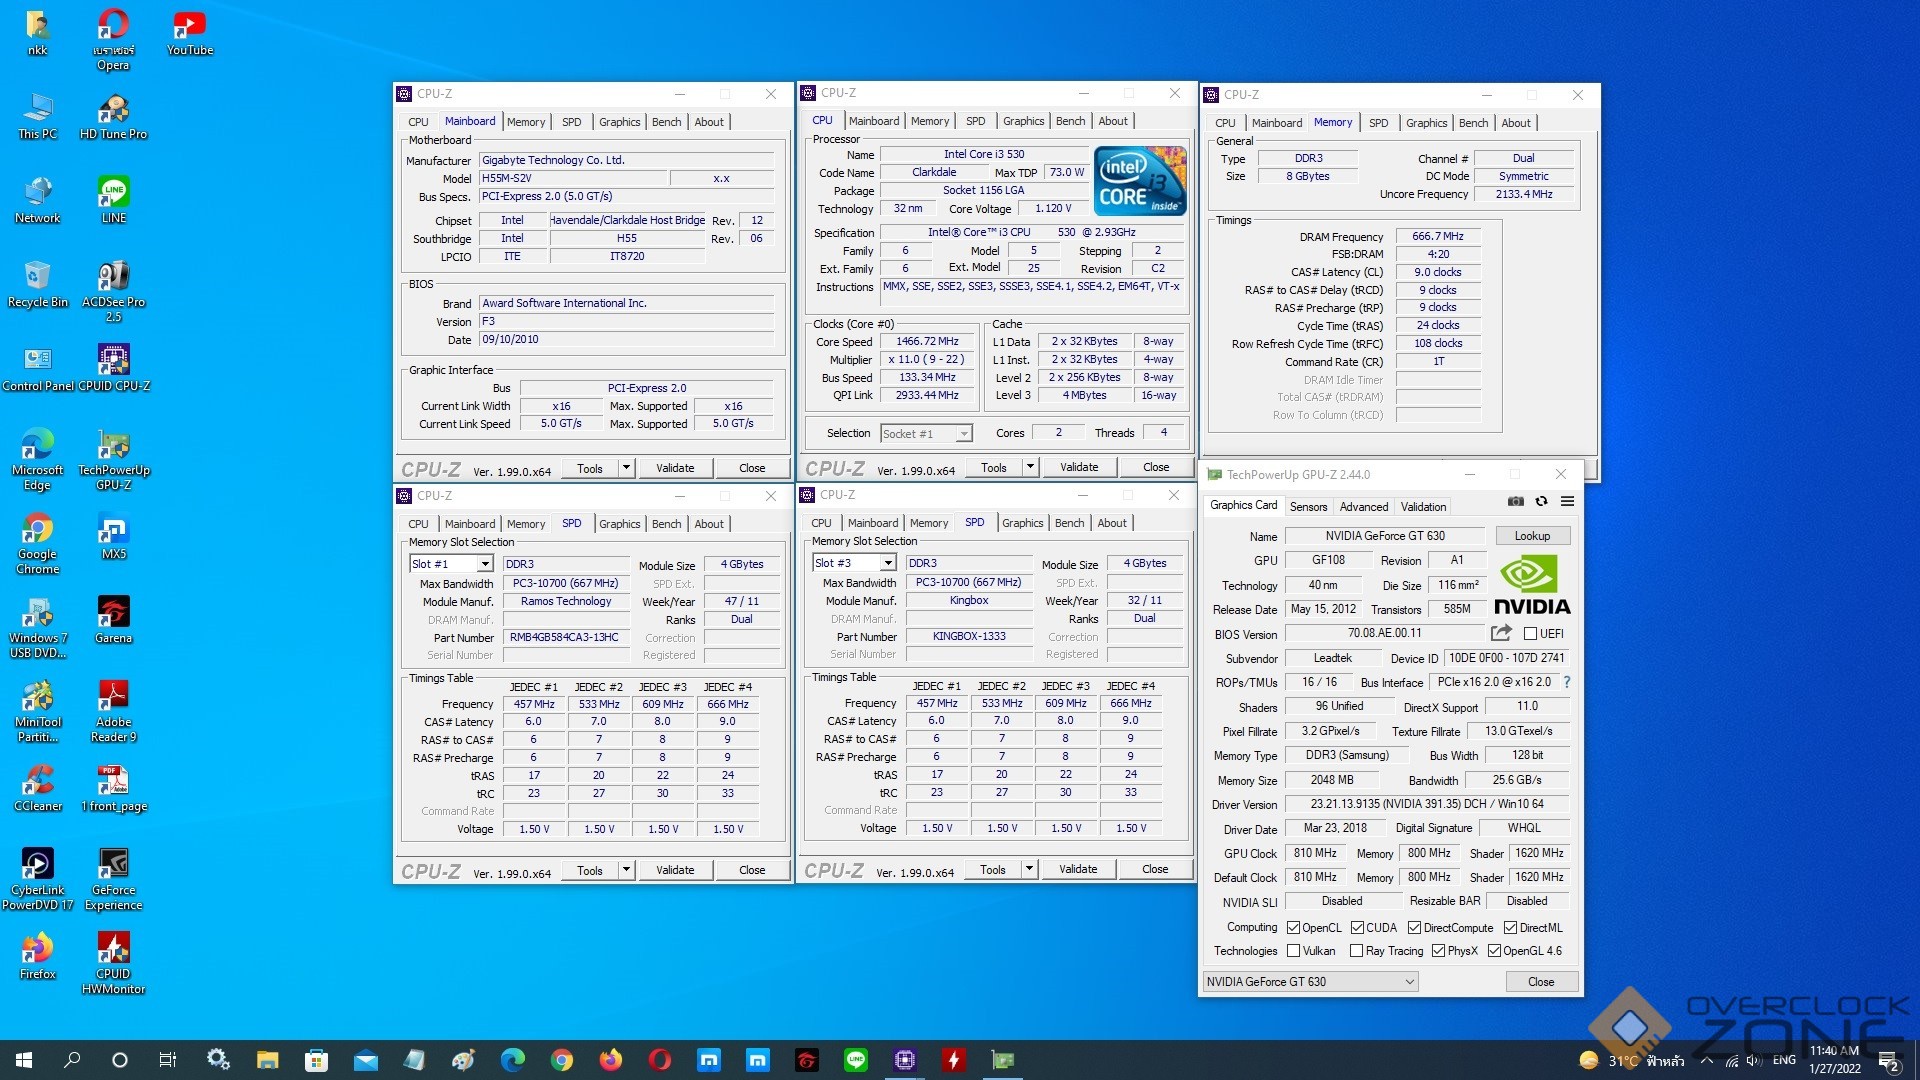
Task: Click the Garena icon in the taskbar
Action: point(807,1060)
